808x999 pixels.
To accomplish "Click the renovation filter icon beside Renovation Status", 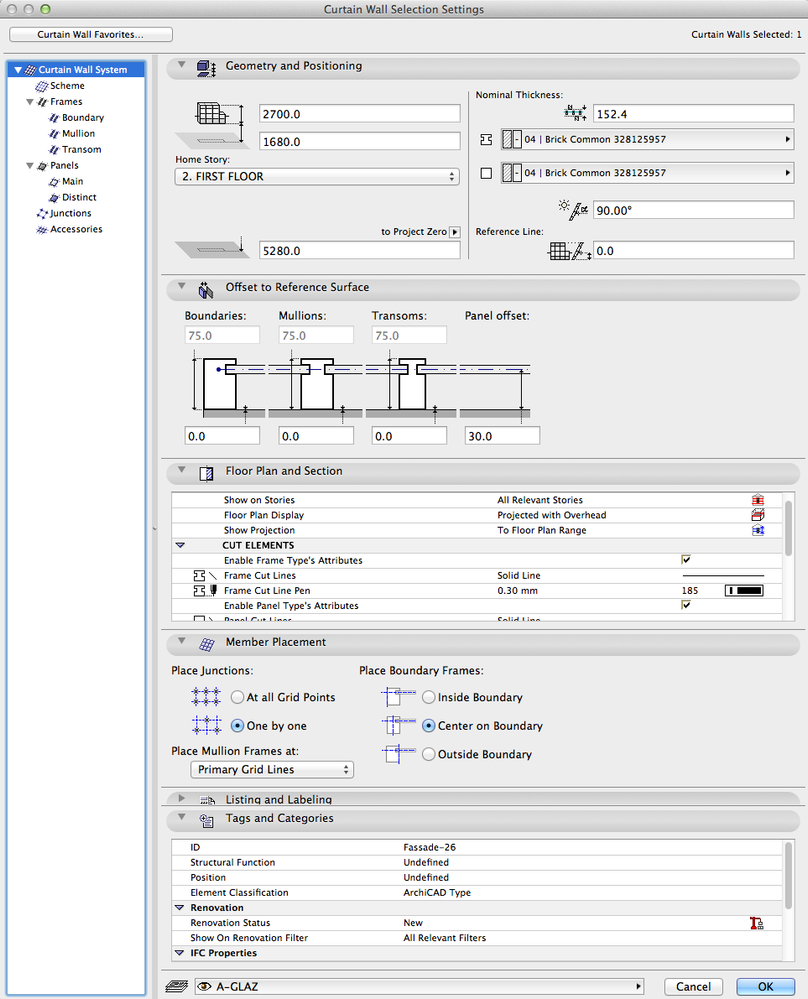I will coord(757,922).
